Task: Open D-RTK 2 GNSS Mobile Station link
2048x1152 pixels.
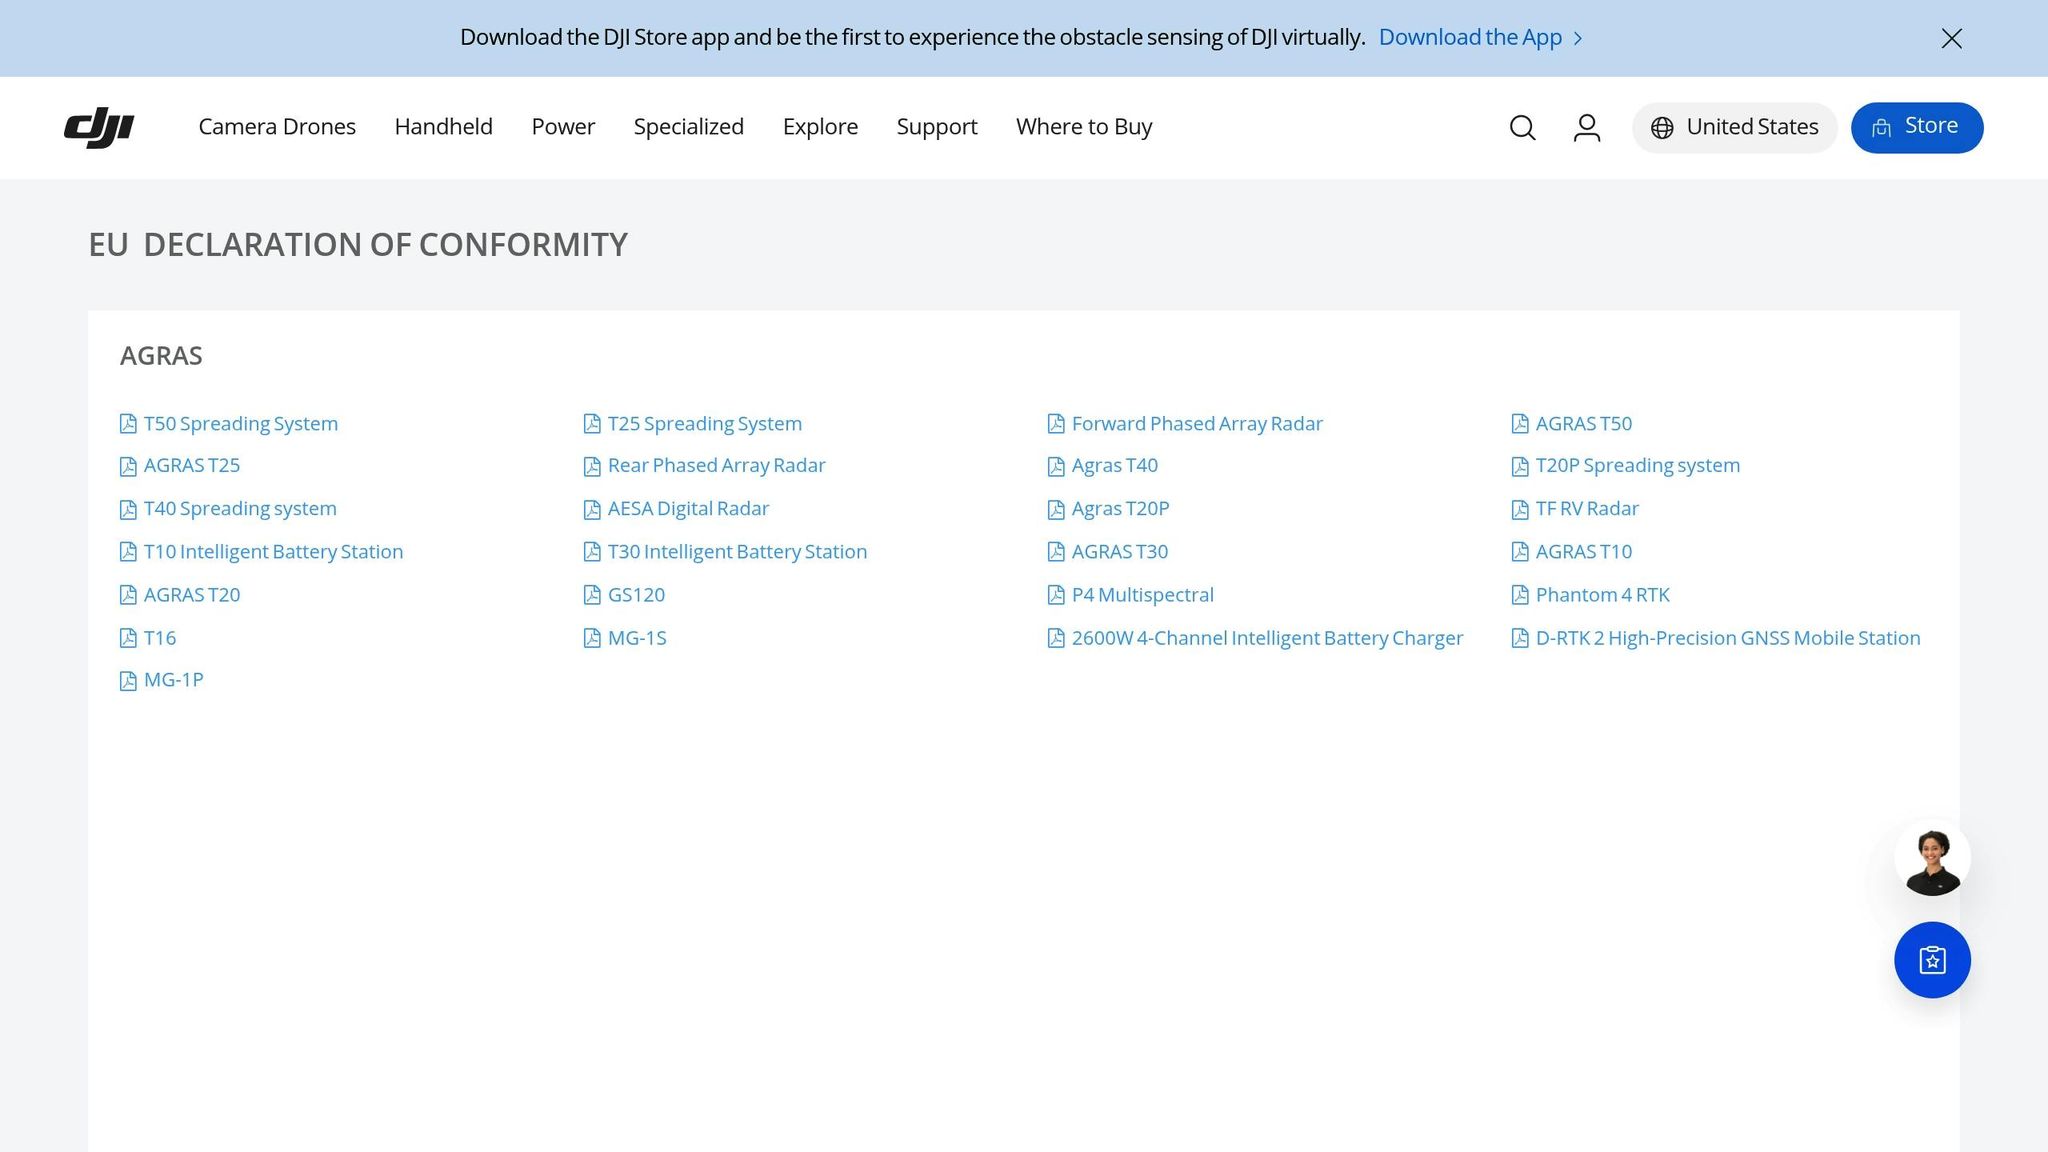Action: point(1727,638)
